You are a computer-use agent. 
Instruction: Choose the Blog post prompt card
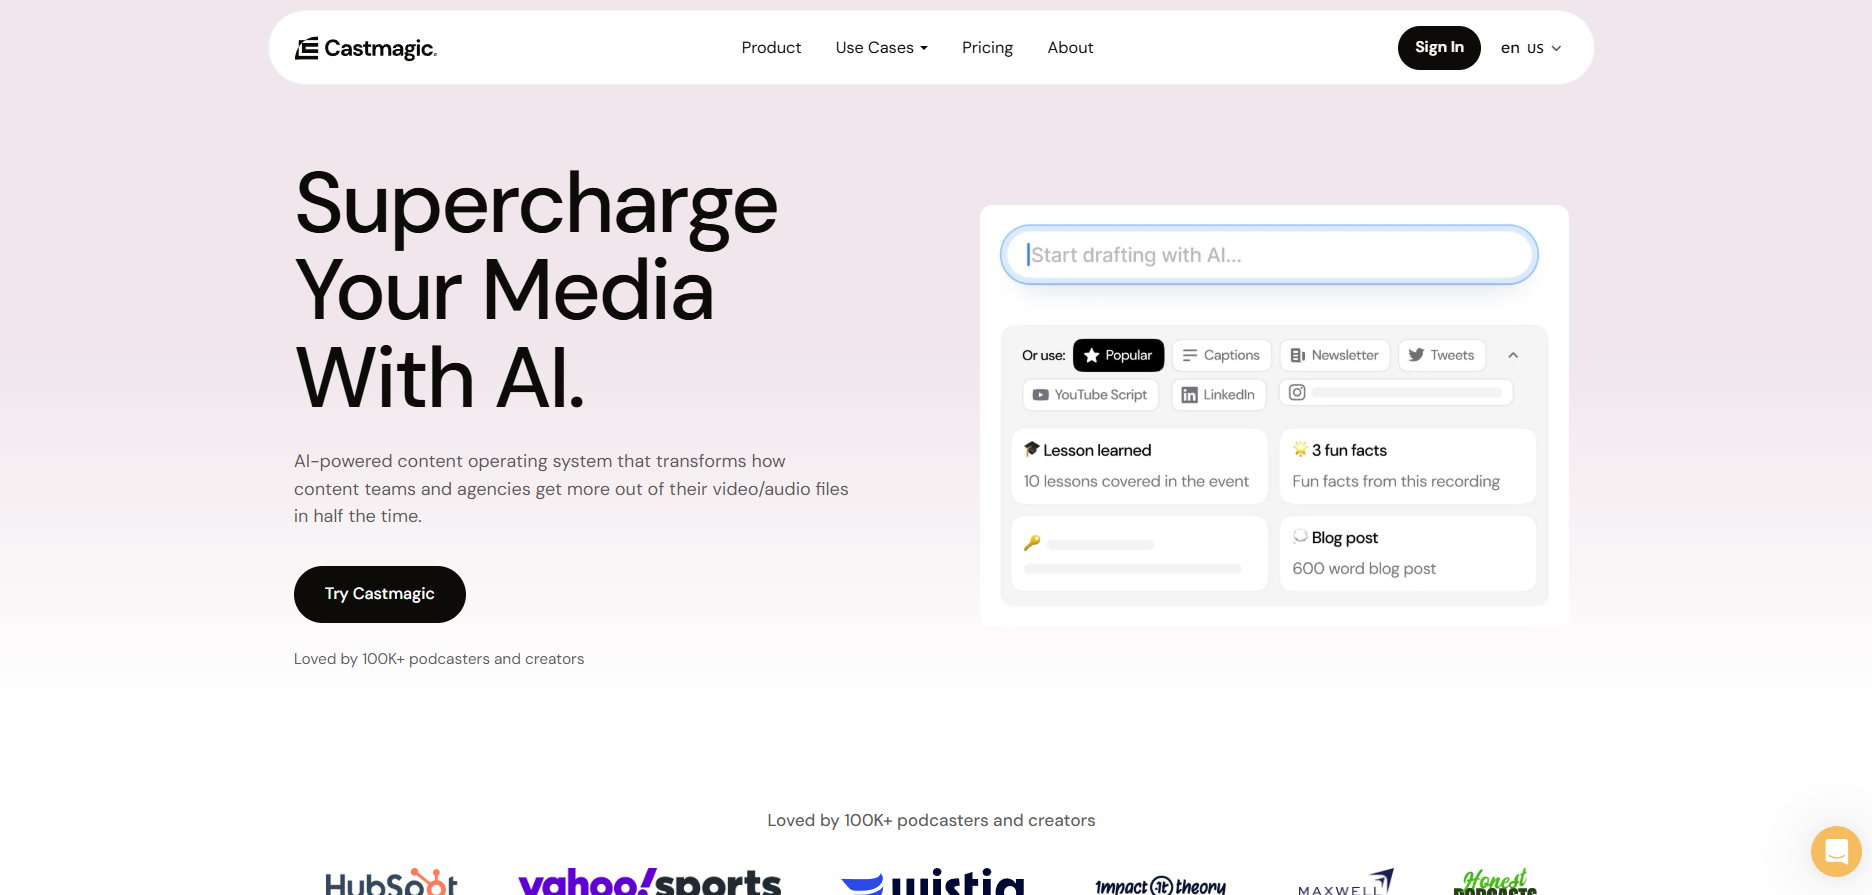pos(1408,553)
